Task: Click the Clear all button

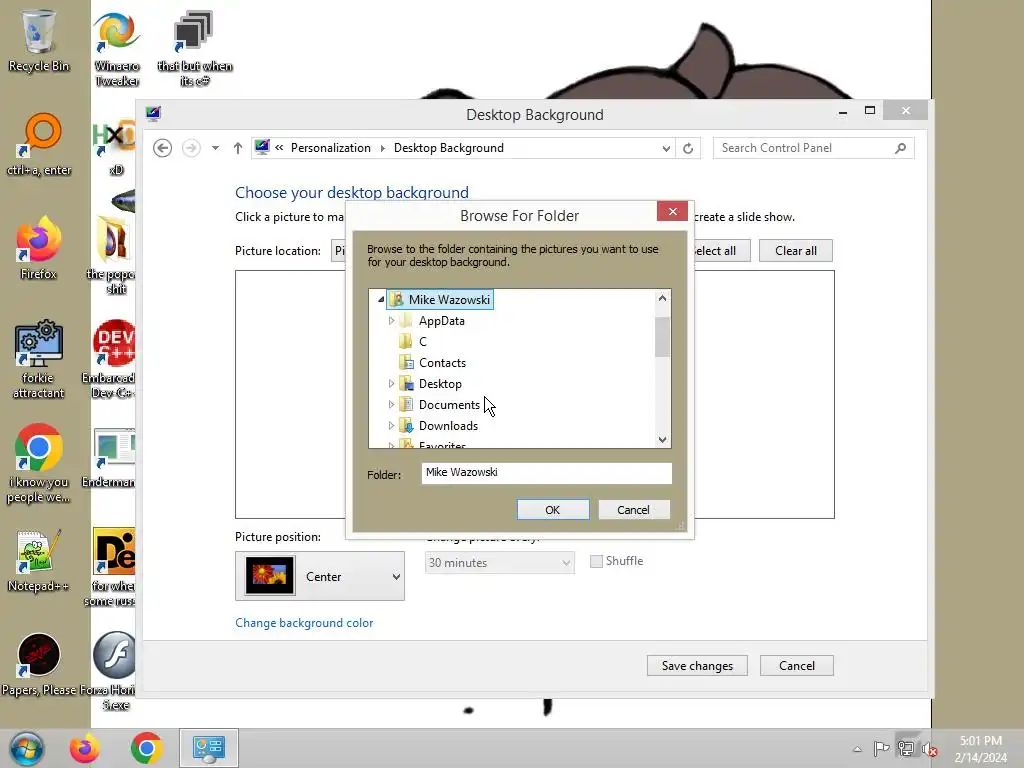Action: [x=795, y=251]
